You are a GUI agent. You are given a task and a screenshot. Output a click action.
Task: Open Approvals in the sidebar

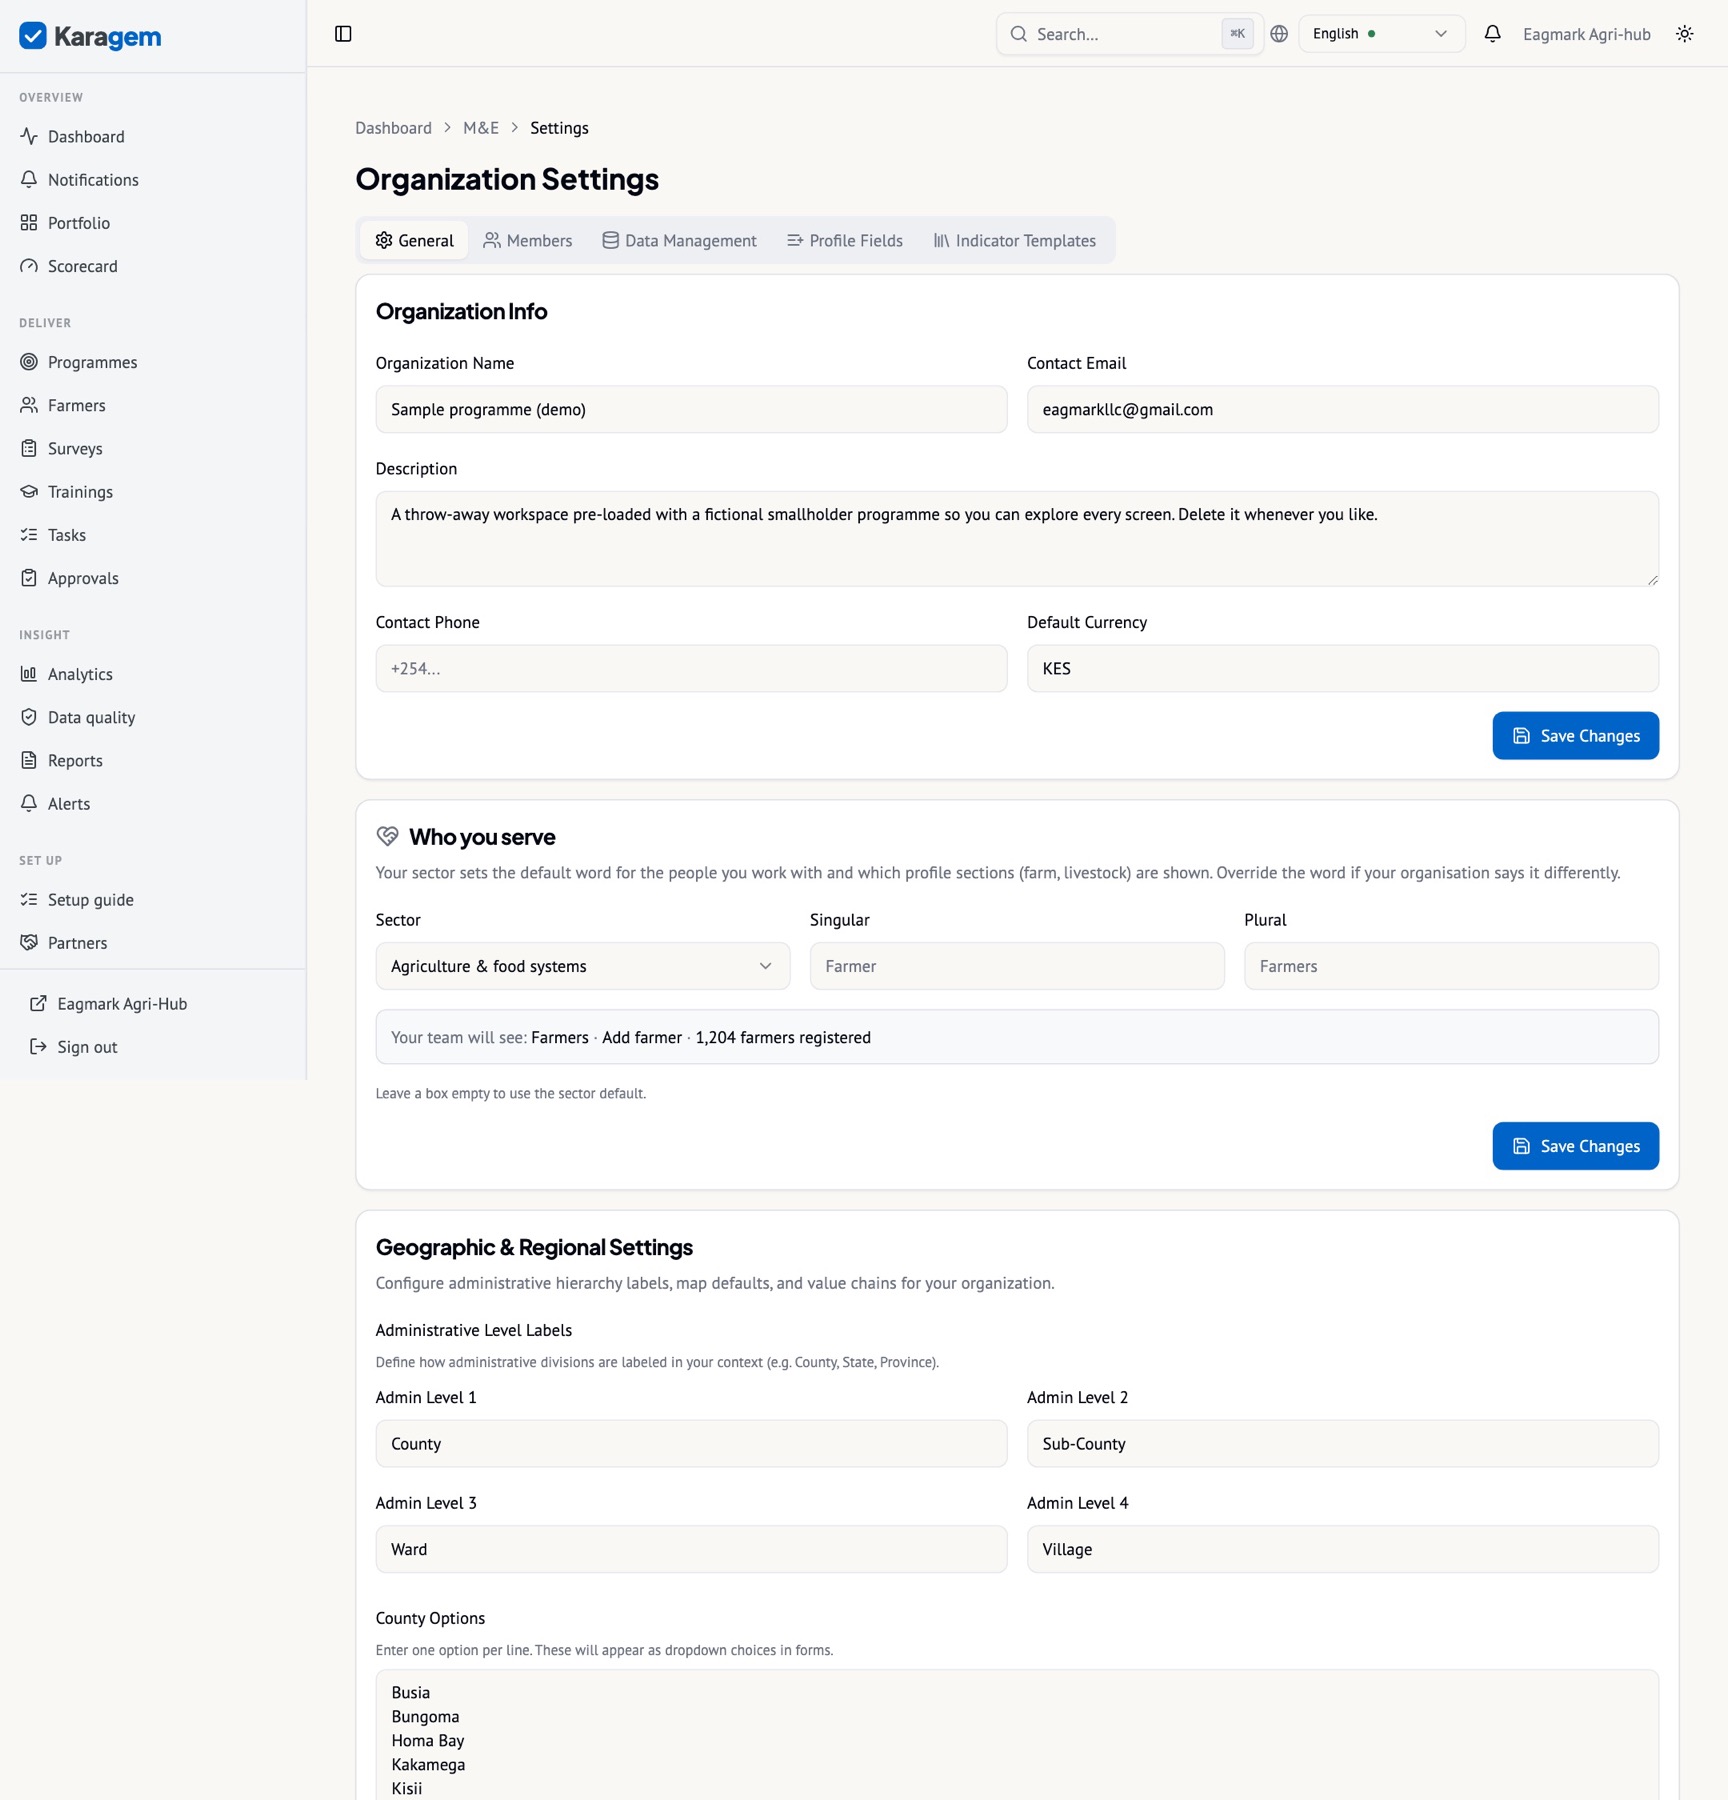coord(153,578)
